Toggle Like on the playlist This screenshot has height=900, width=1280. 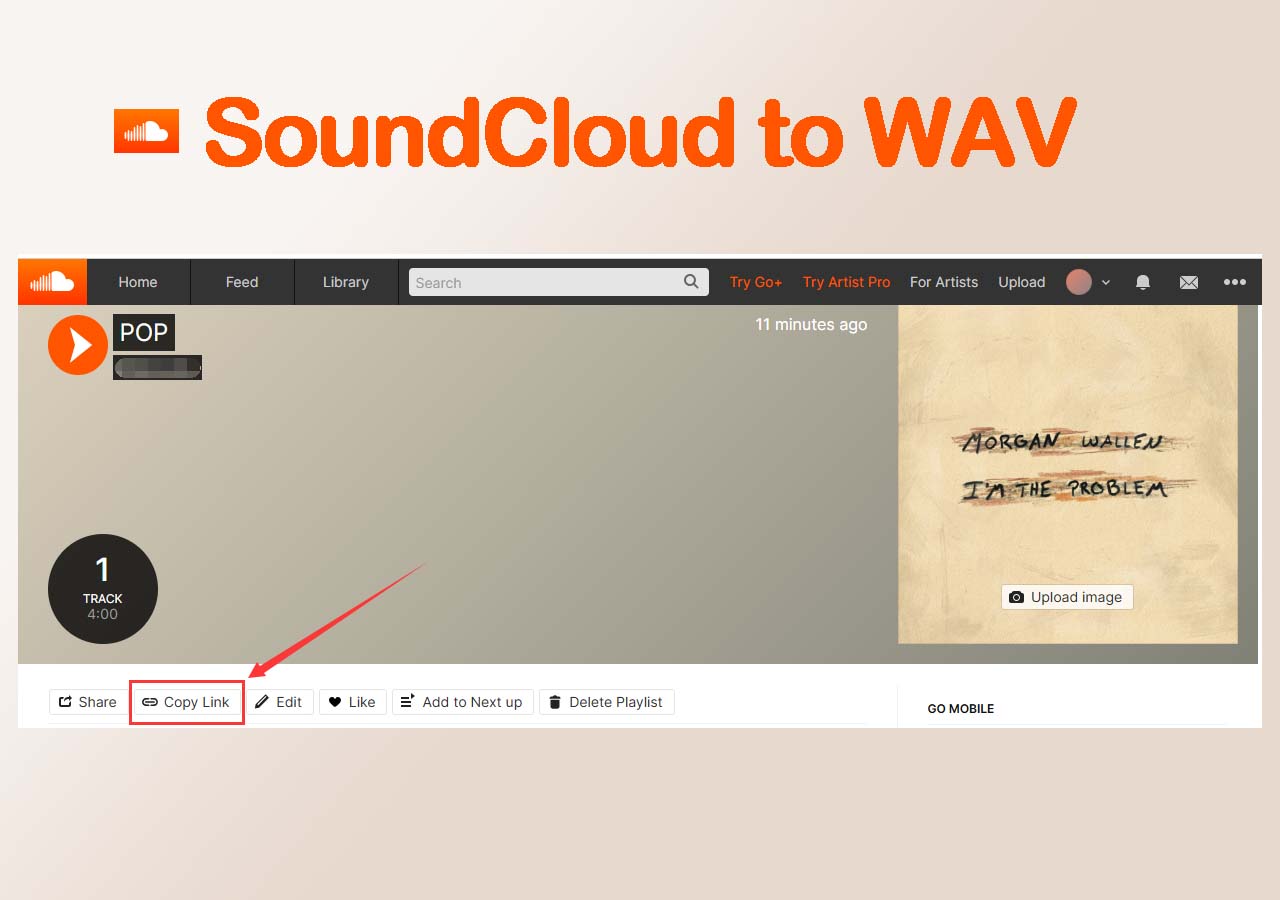(x=353, y=702)
